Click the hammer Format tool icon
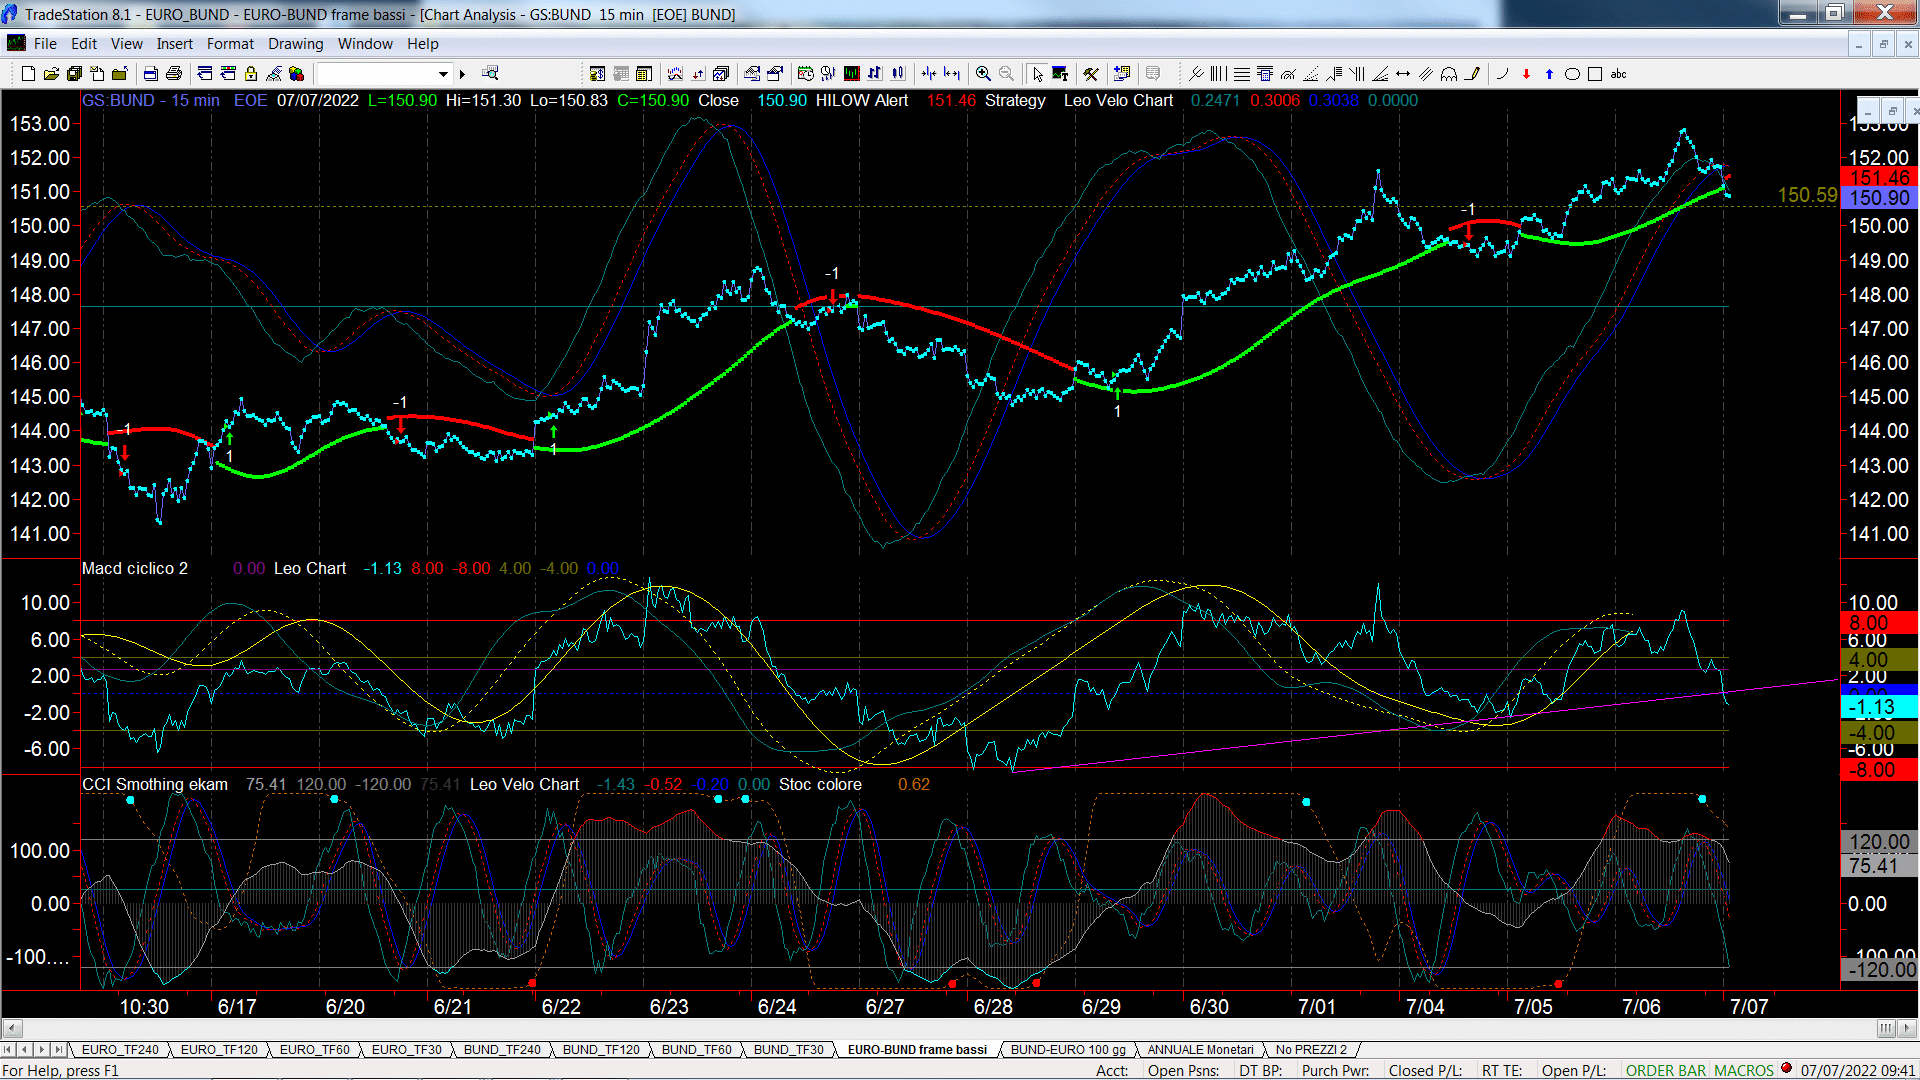Screen dimensions: 1920x1080 coord(1091,73)
